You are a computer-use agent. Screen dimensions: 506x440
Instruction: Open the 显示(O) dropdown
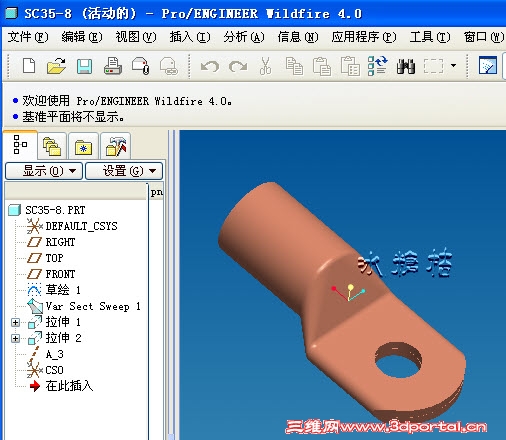click(x=44, y=171)
